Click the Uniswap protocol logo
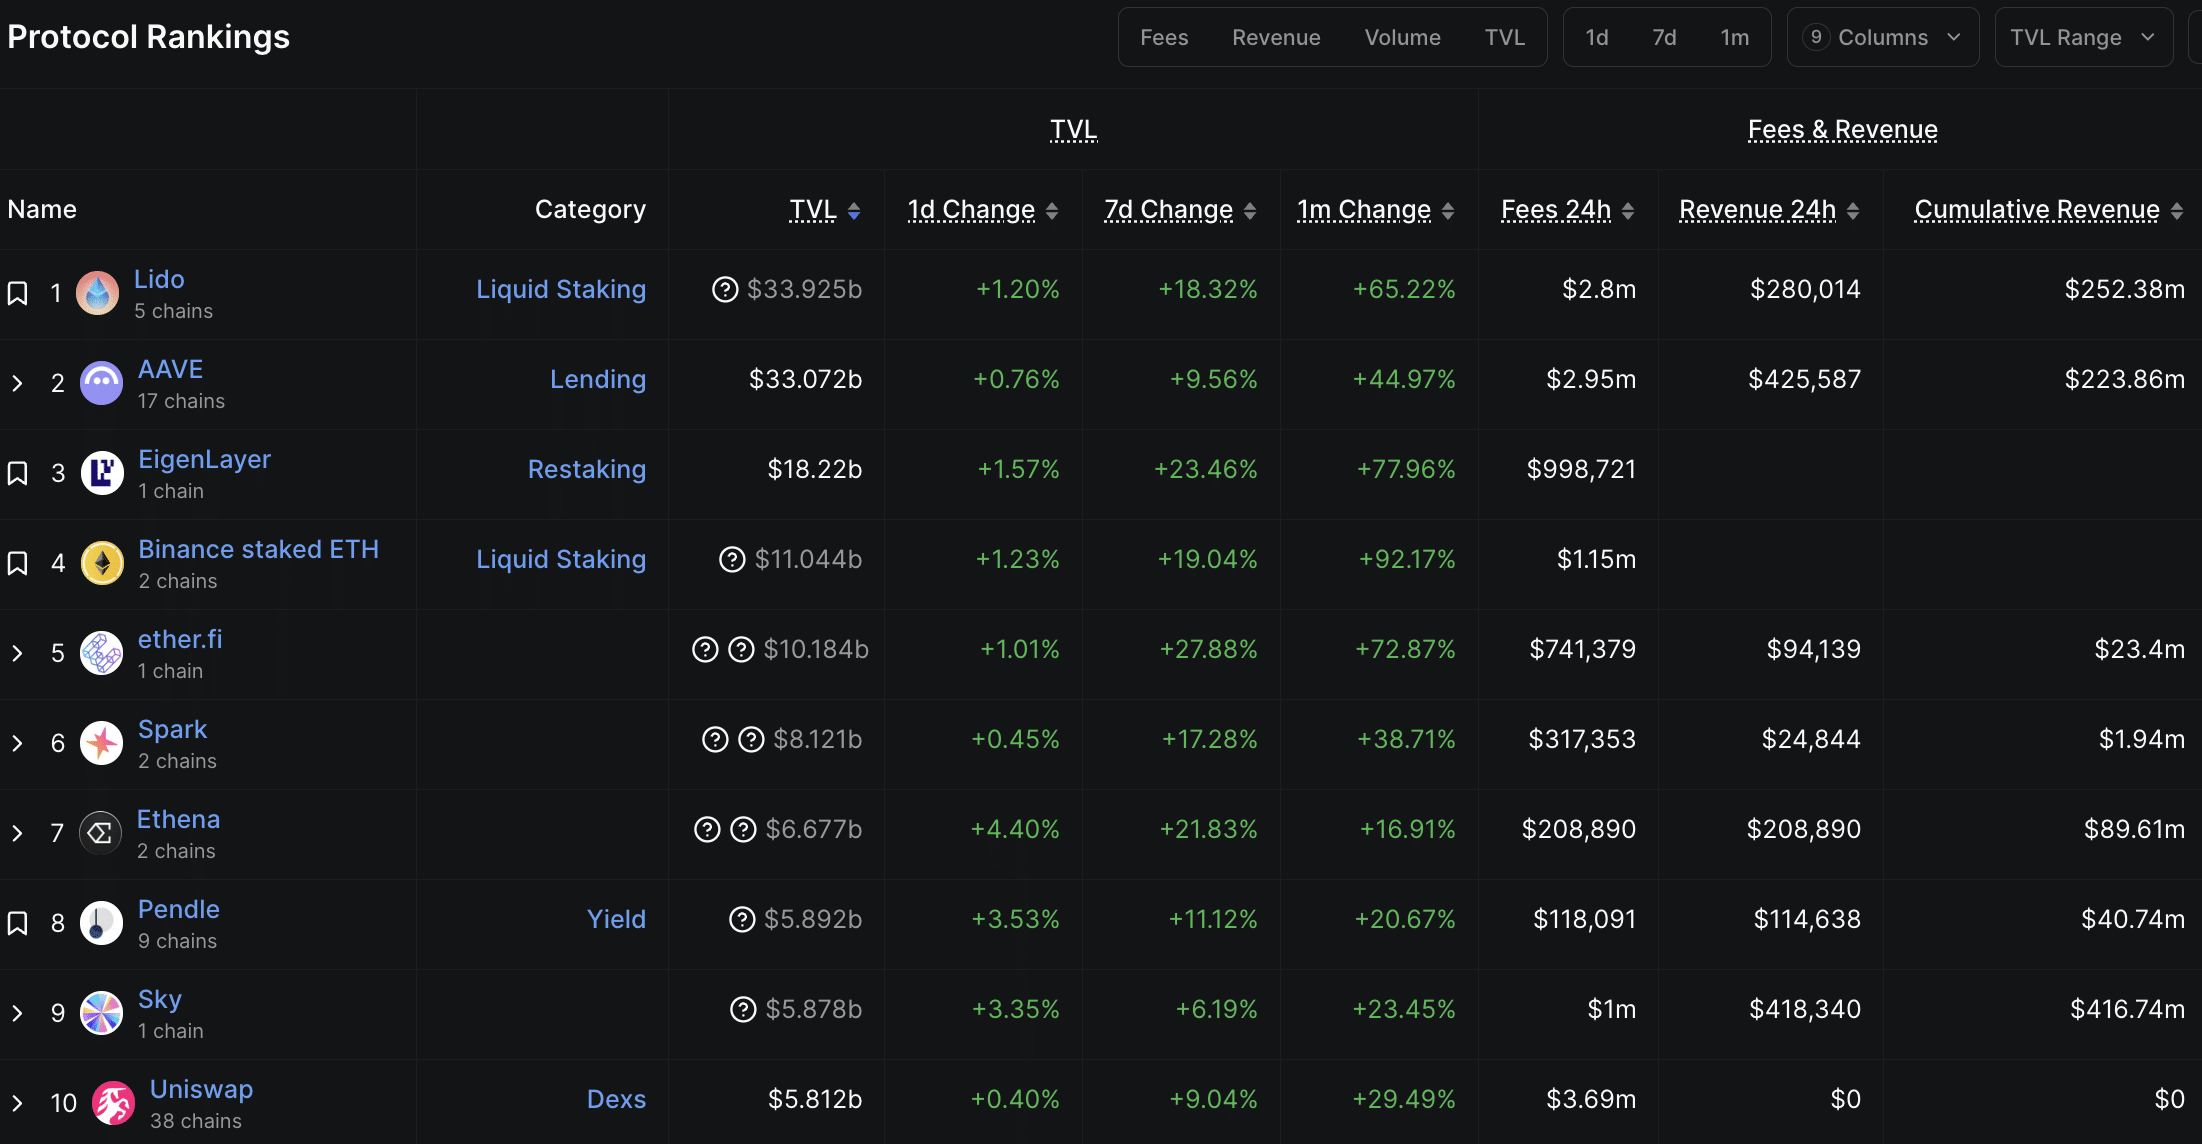 pos(113,1103)
